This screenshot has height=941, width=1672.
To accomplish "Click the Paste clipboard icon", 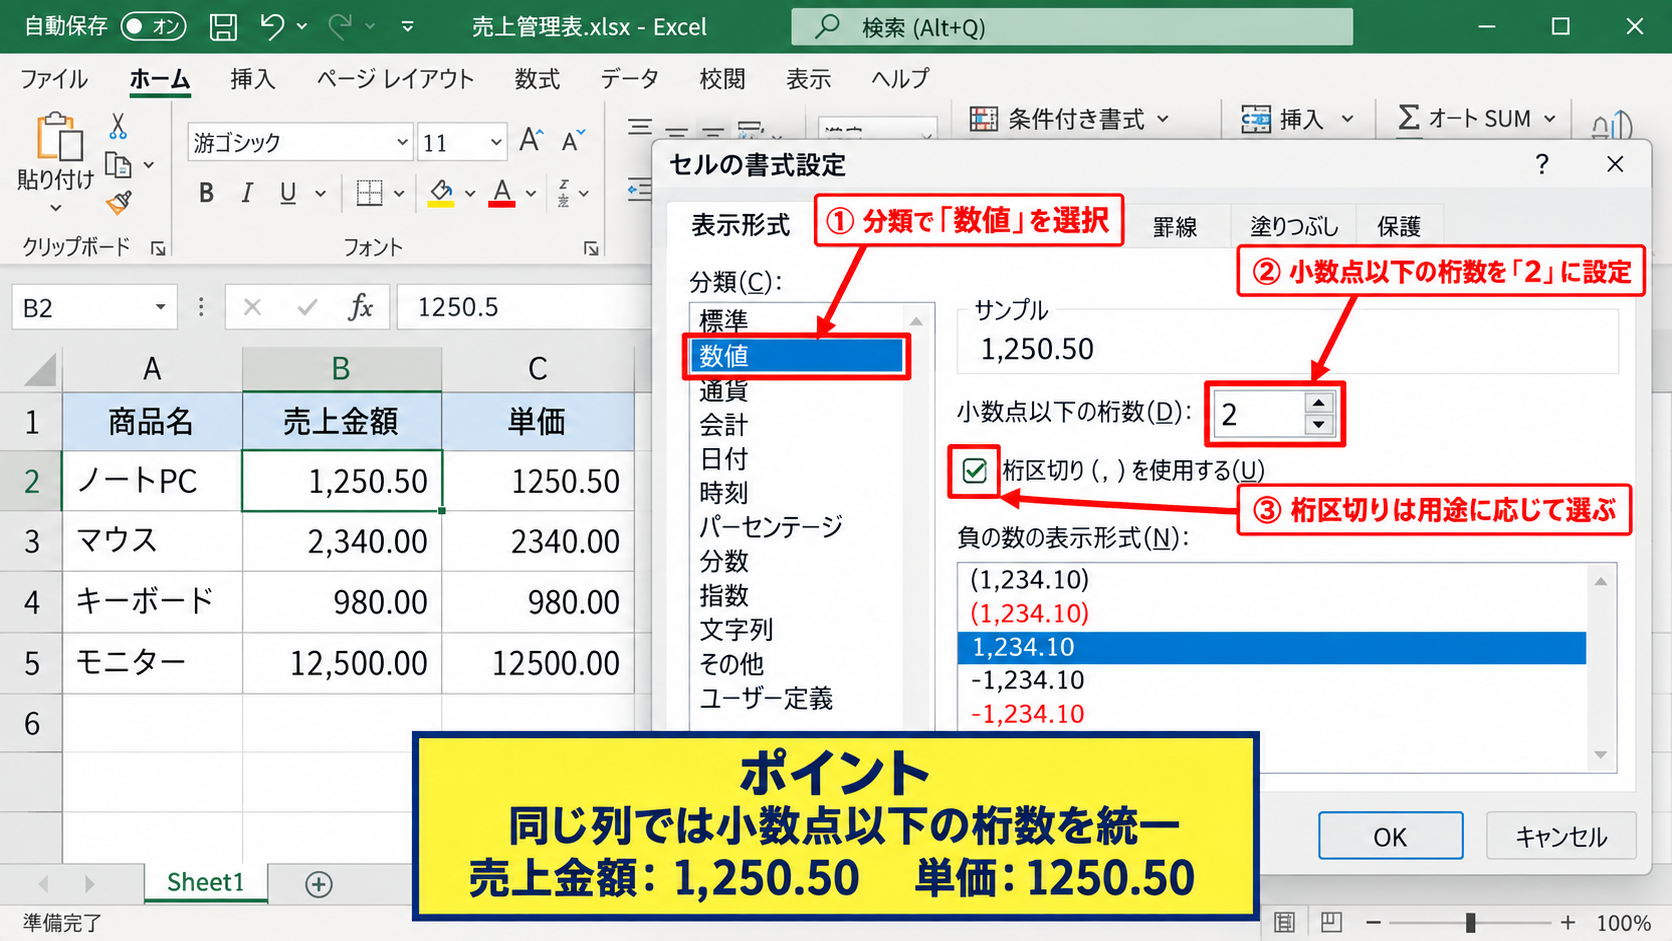I will [59, 137].
